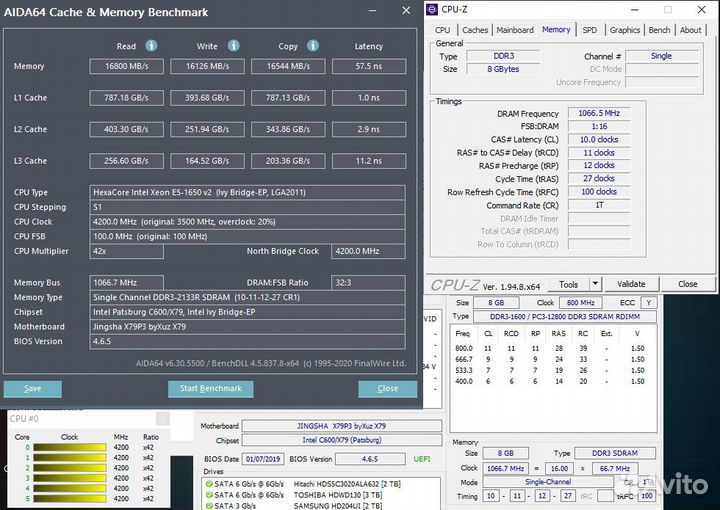Open the About tab in CPU-Z
The image size is (720, 510).
point(690,30)
